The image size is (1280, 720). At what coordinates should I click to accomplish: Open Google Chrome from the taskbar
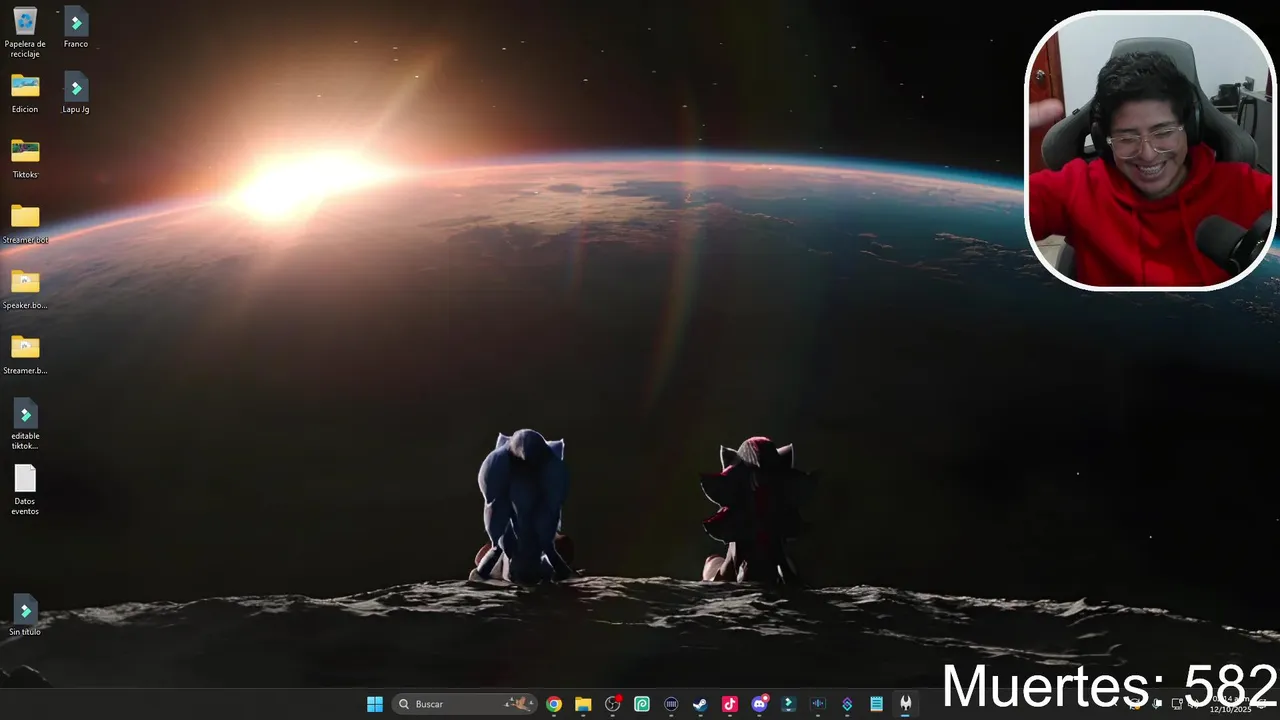click(554, 704)
